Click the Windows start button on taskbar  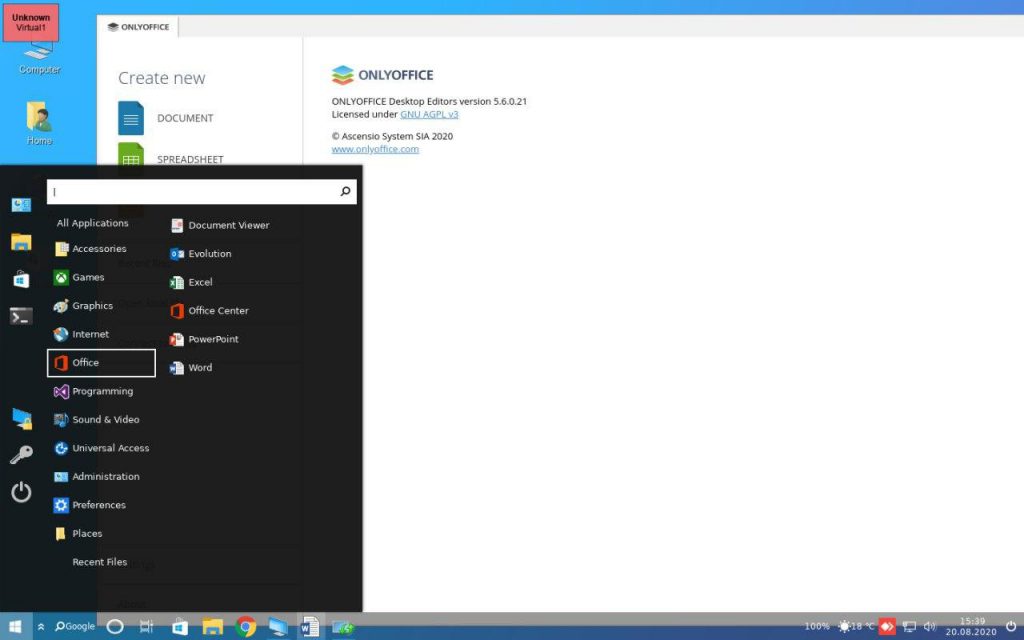pos(15,627)
